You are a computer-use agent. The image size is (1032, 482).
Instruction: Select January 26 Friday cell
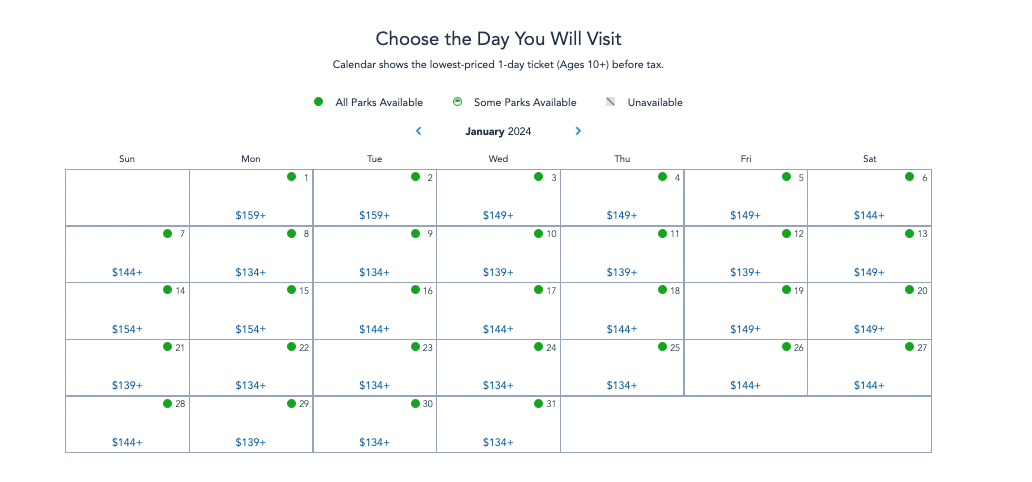(x=745, y=368)
